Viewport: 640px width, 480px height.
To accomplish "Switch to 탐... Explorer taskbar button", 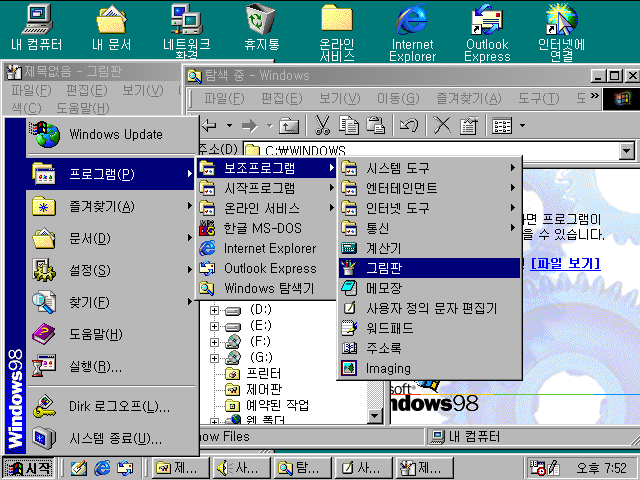I will pos(302,468).
